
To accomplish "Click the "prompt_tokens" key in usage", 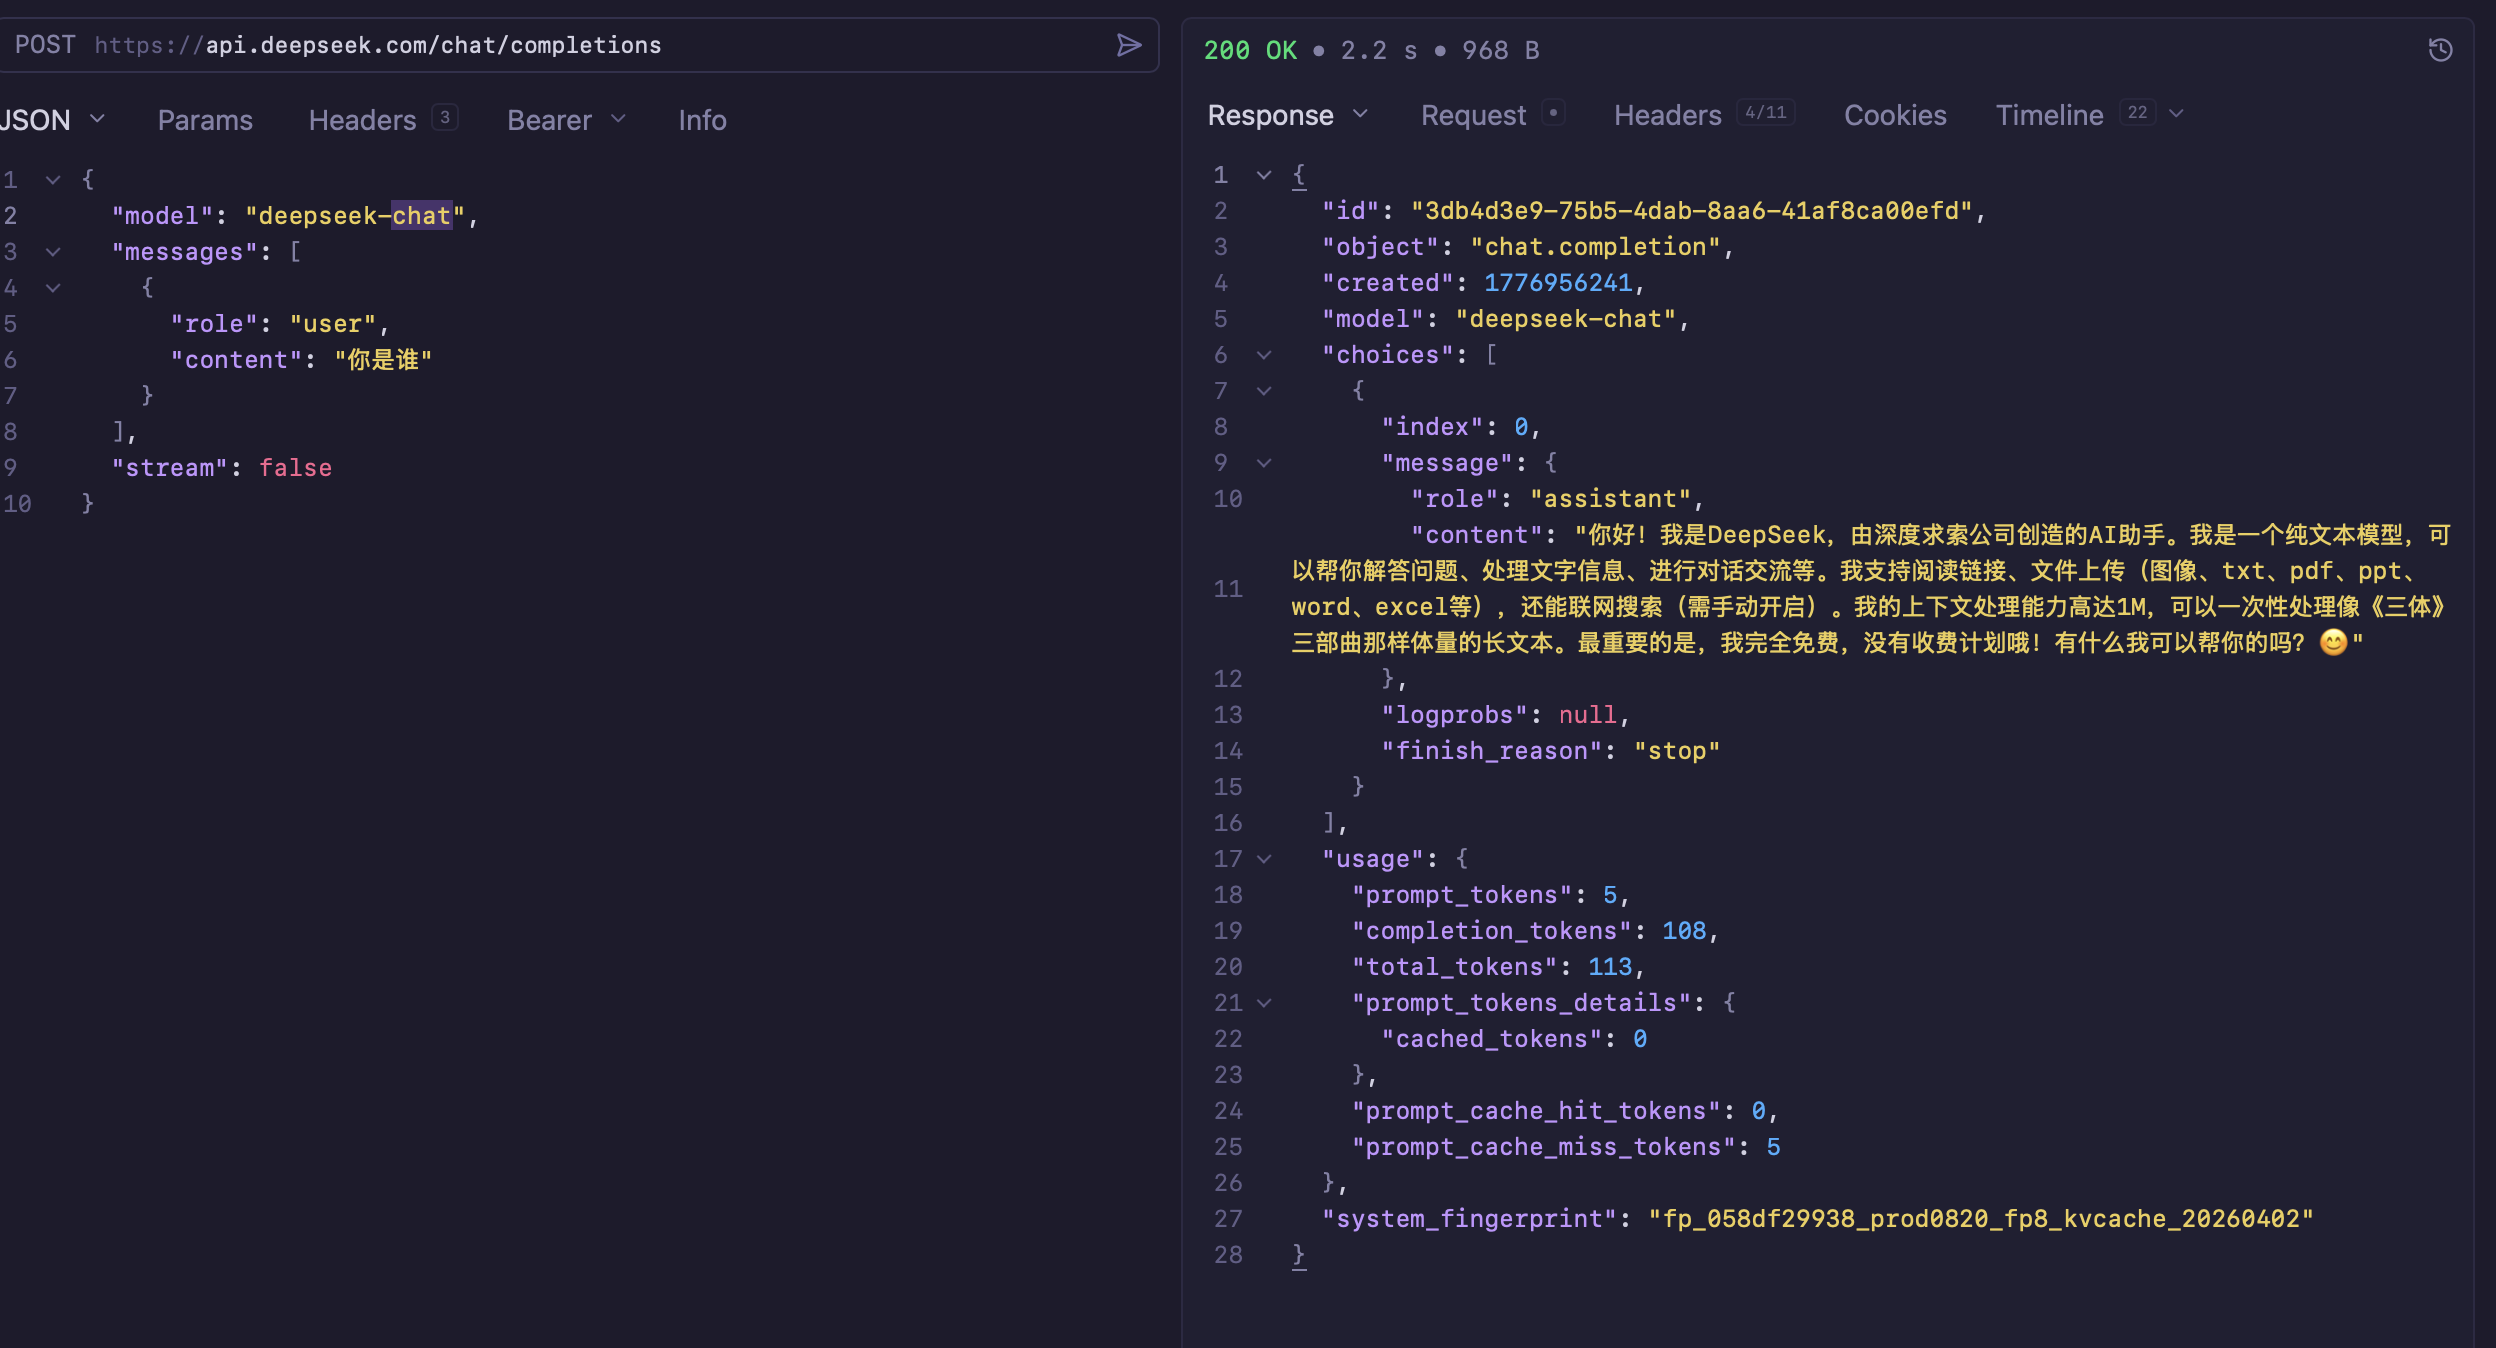I will coord(1462,895).
